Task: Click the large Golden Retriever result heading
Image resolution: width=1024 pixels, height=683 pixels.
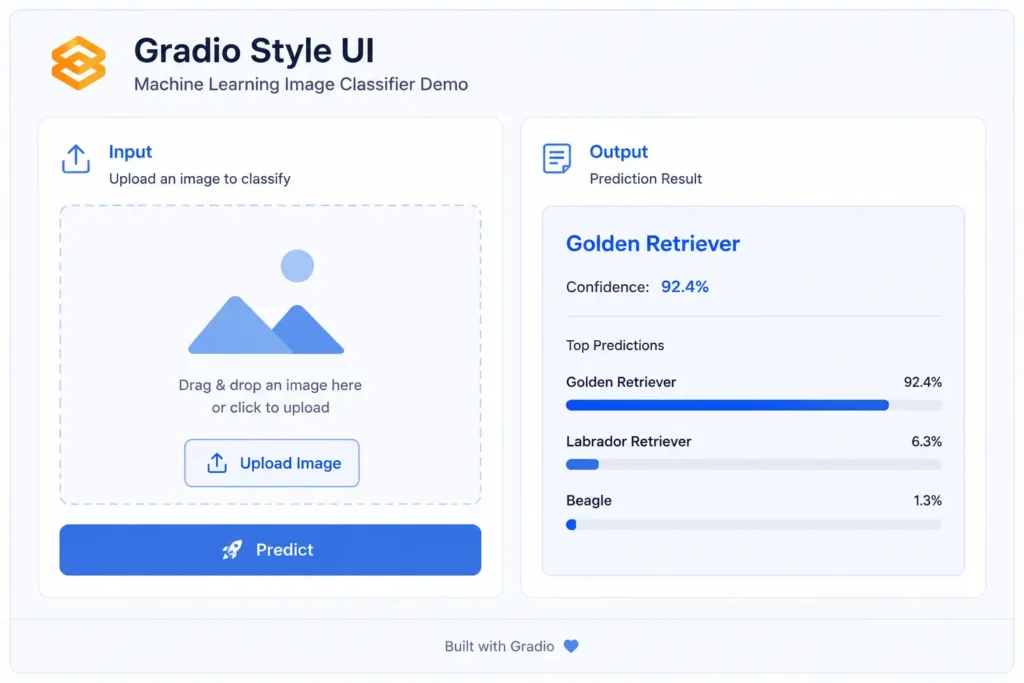Action: (653, 244)
